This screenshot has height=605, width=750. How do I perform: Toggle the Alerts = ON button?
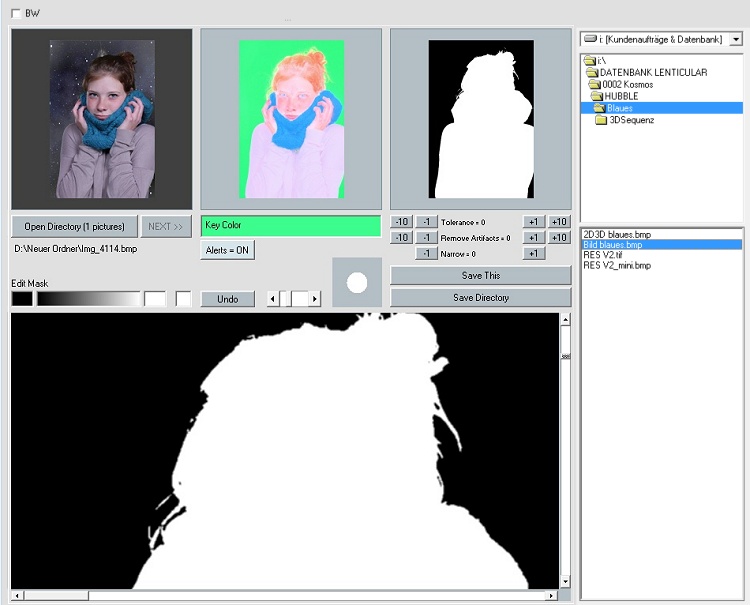[228, 250]
